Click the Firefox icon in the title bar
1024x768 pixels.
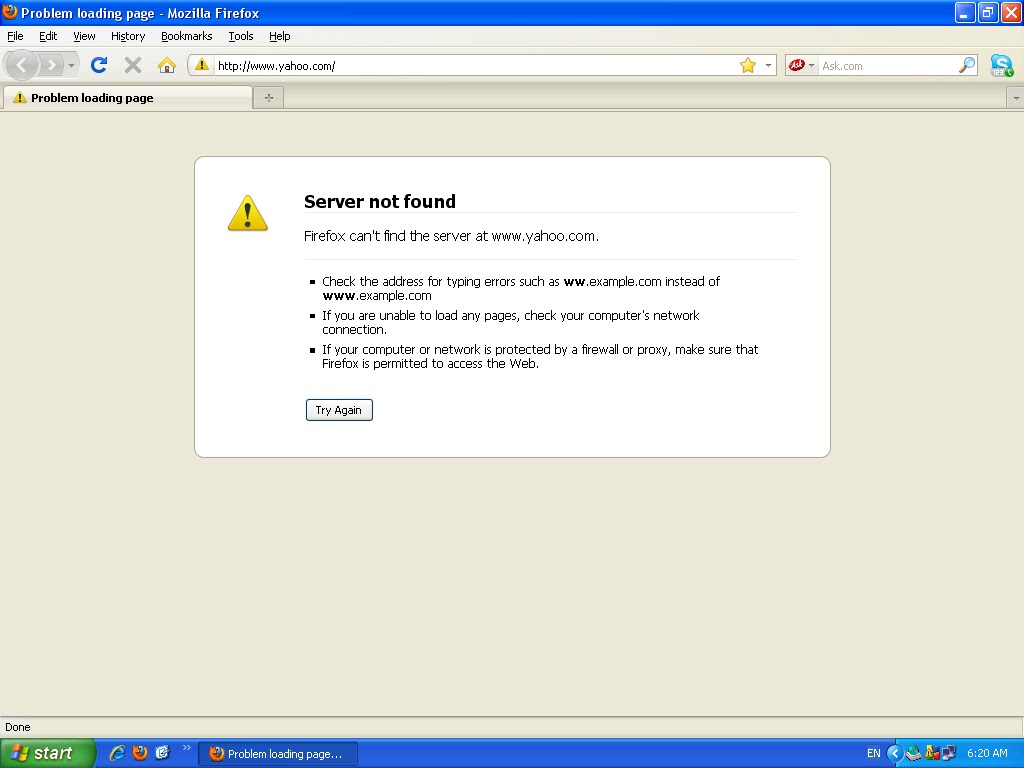pos(10,12)
